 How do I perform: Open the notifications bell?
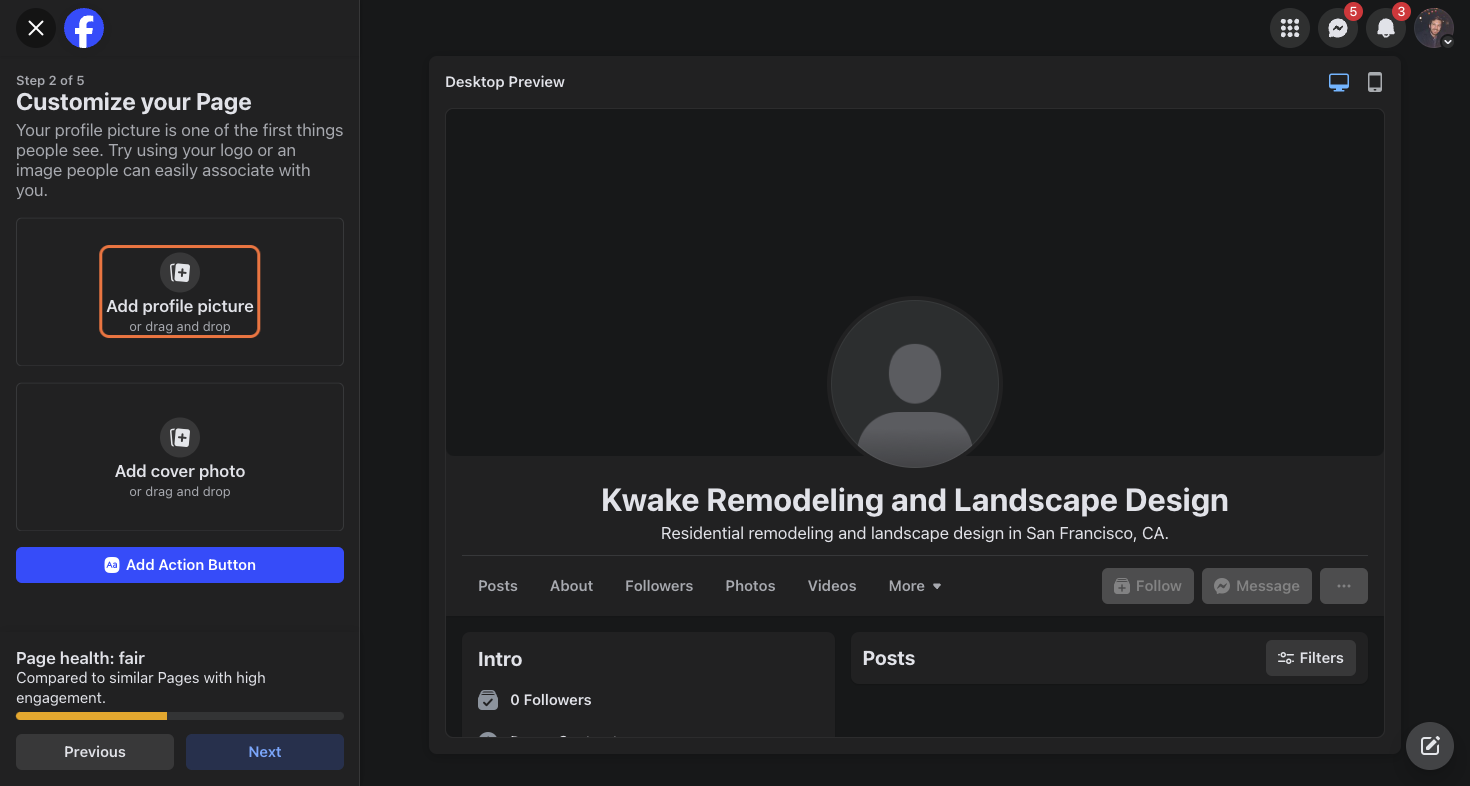[x=1386, y=28]
